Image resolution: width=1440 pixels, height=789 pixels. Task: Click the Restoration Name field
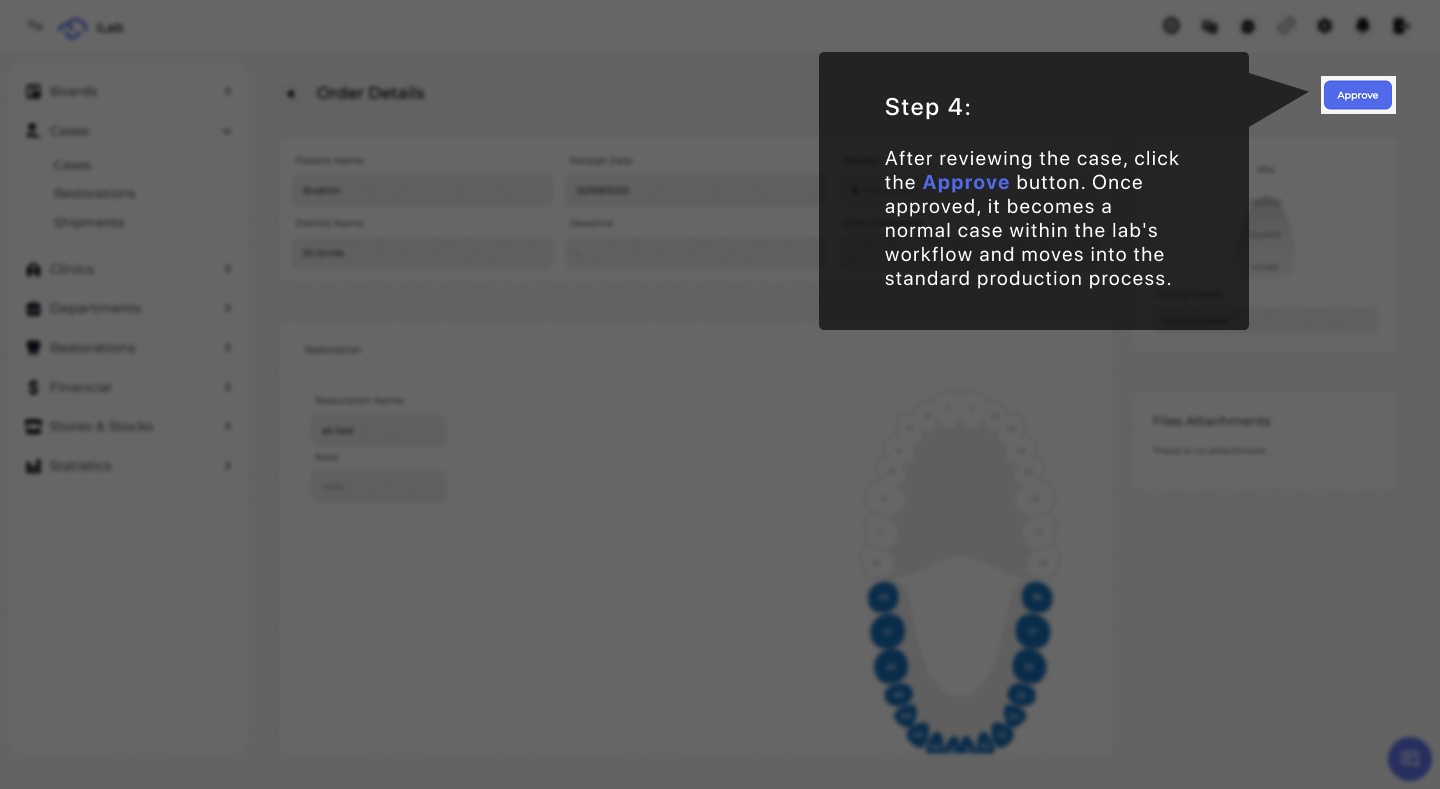click(379, 430)
